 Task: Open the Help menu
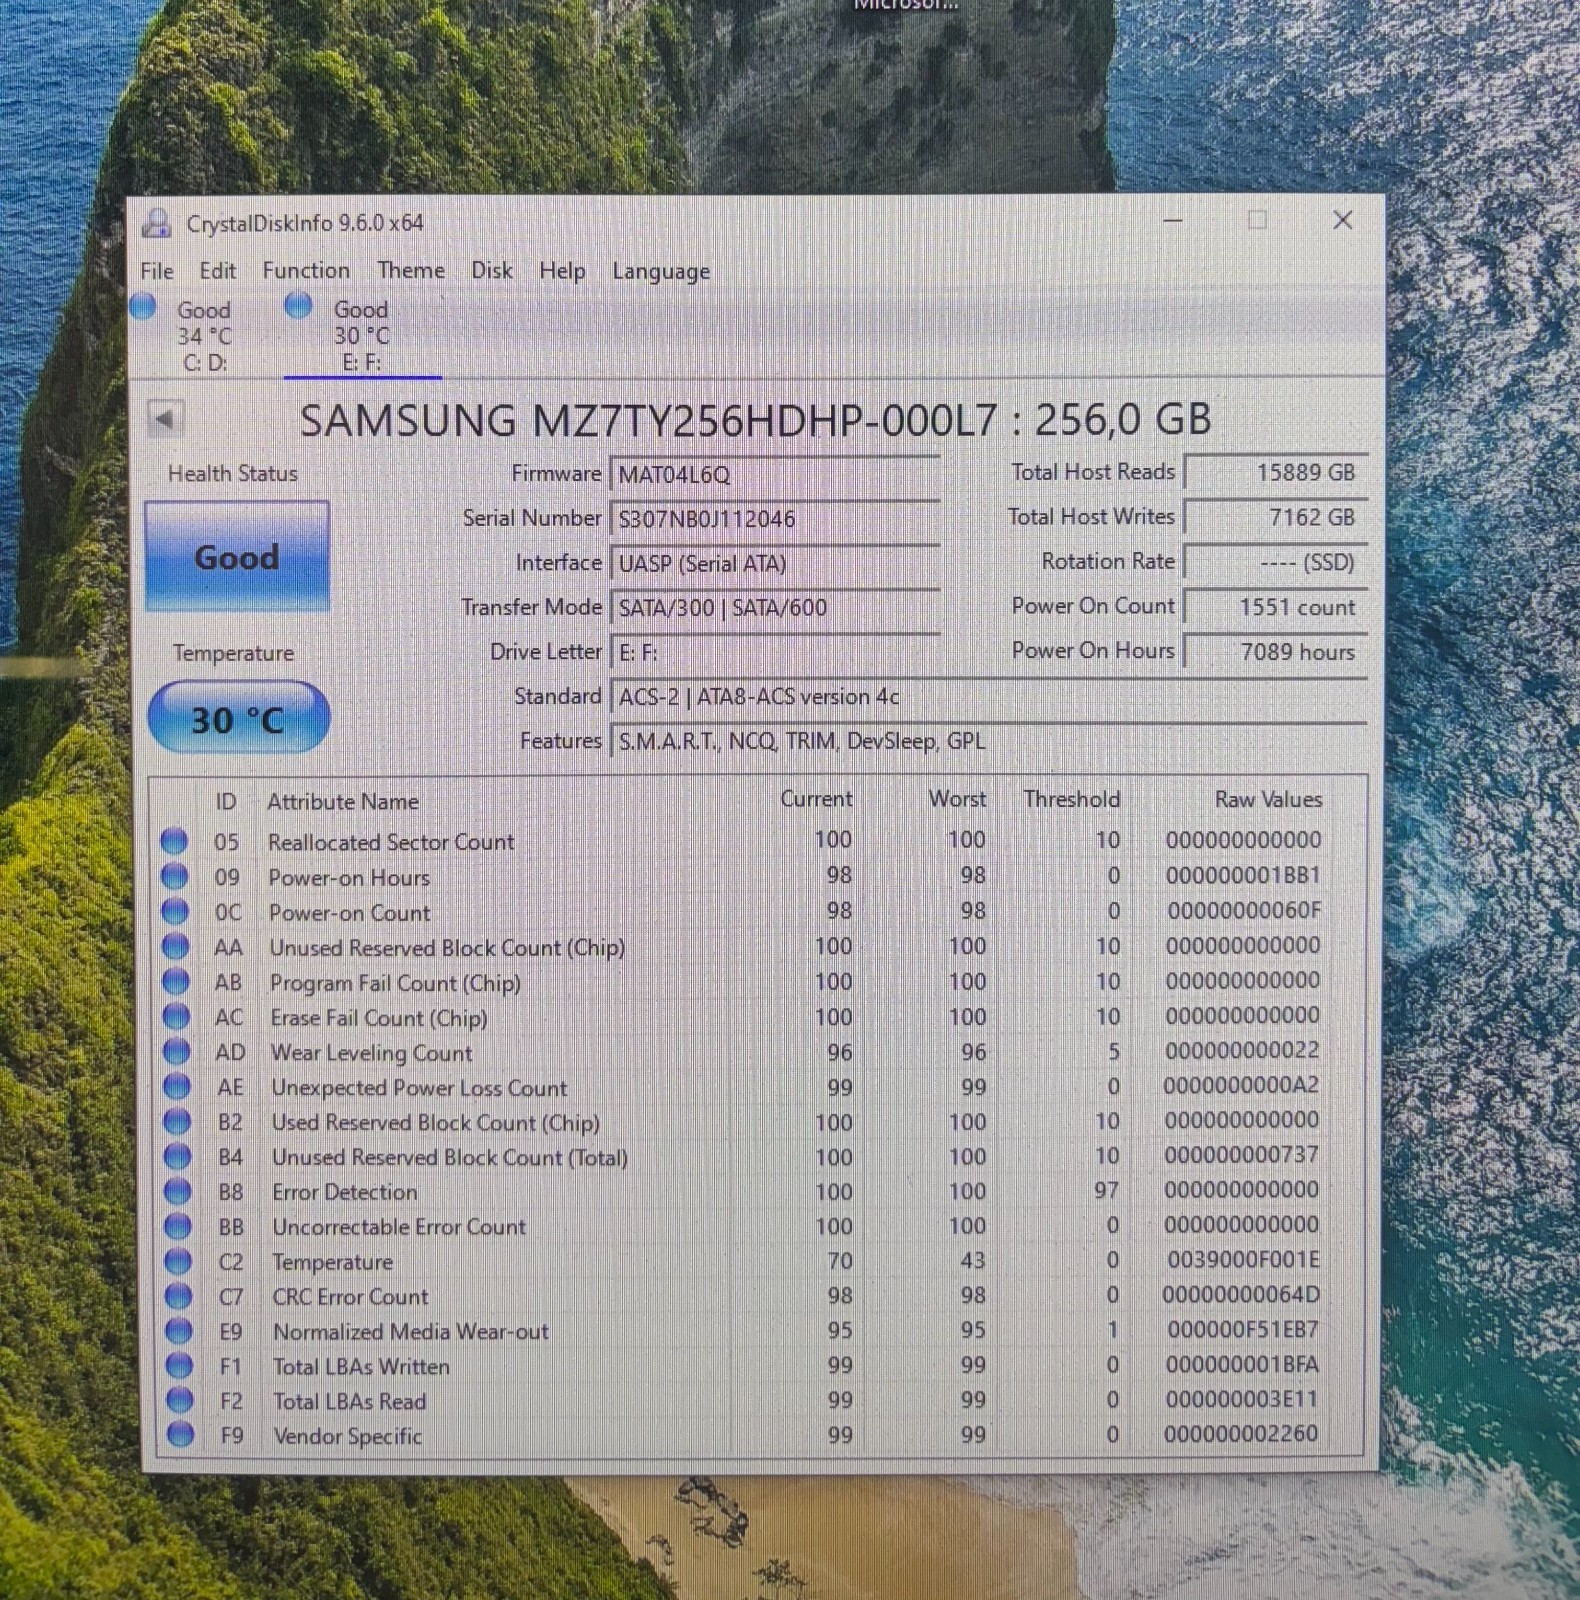tap(562, 271)
